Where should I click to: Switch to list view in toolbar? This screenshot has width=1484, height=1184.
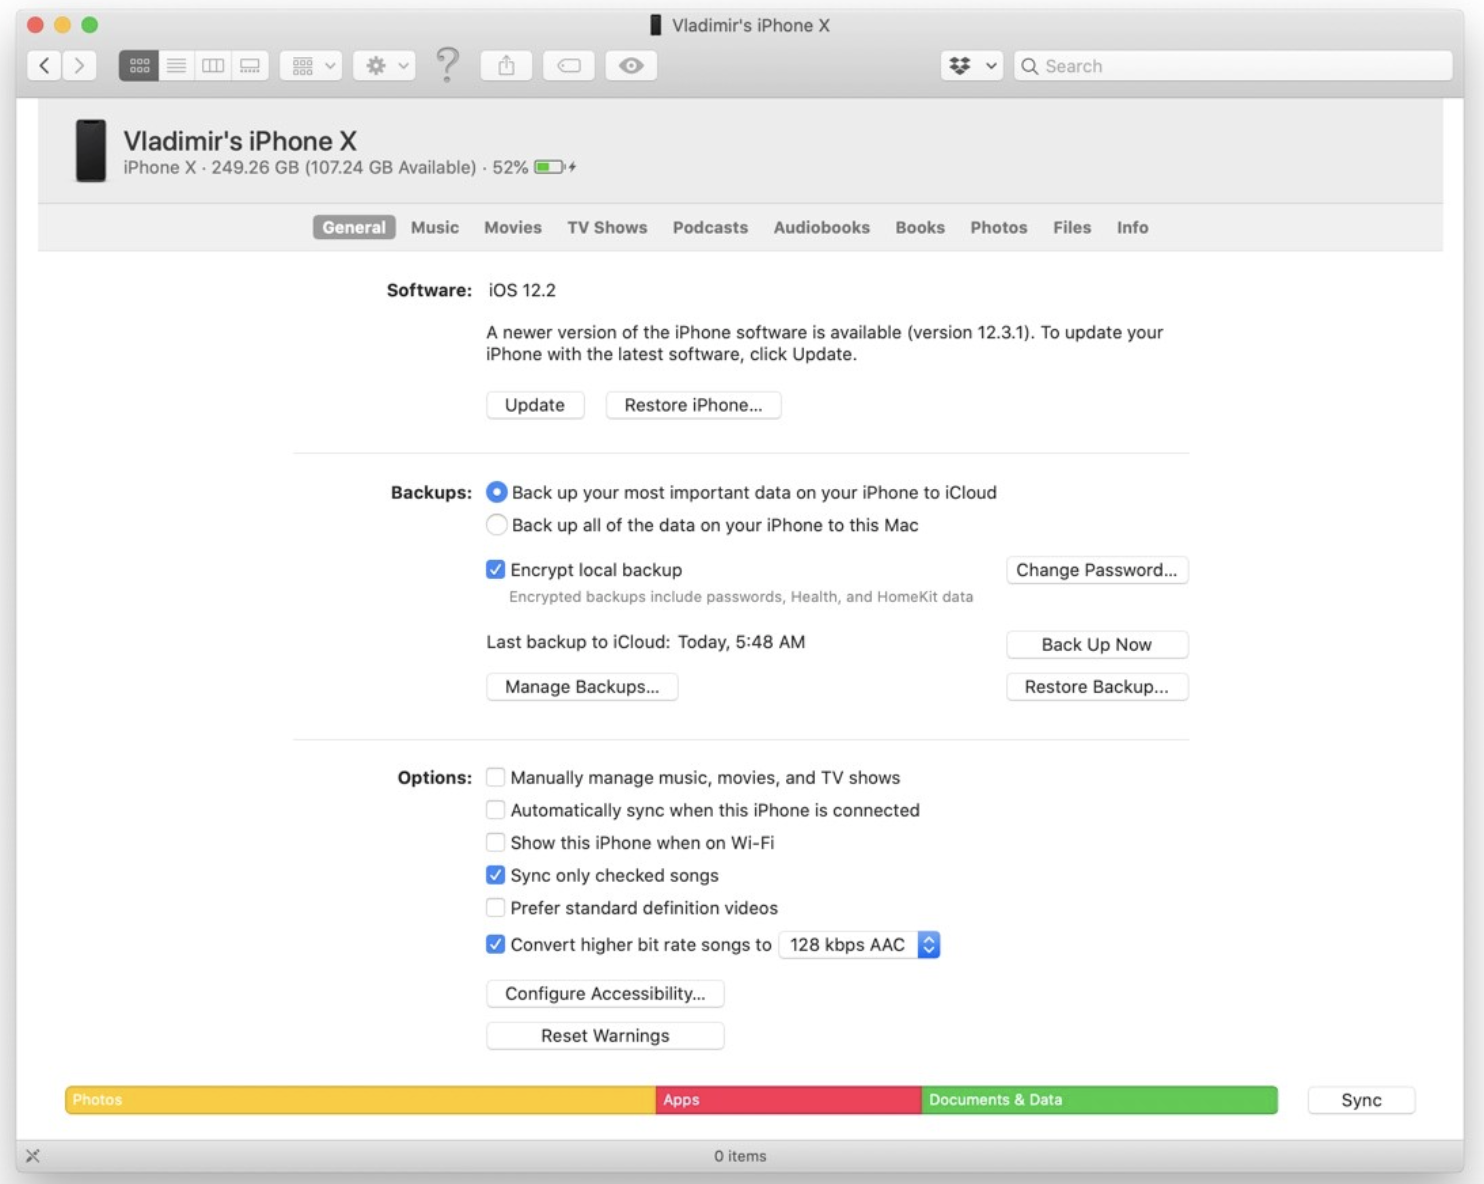(x=176, y=66)
